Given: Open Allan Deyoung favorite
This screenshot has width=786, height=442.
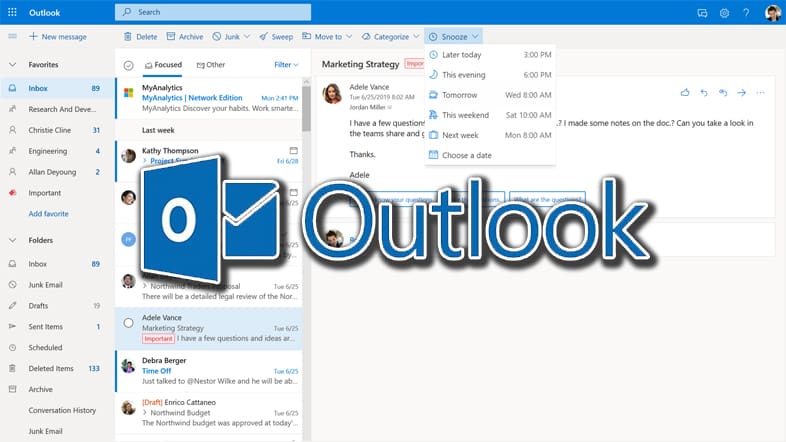Looking at the screenshot, I should pyautogui.click(x=56, y=172).
